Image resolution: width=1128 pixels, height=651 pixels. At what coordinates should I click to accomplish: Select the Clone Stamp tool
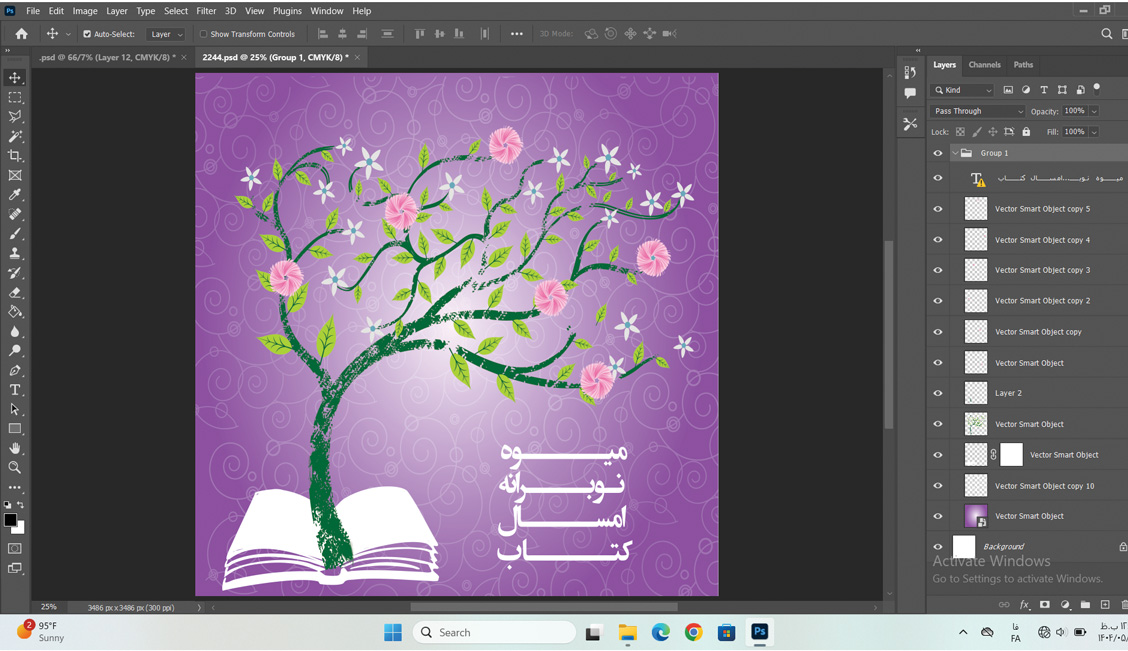tap(14, 253)
